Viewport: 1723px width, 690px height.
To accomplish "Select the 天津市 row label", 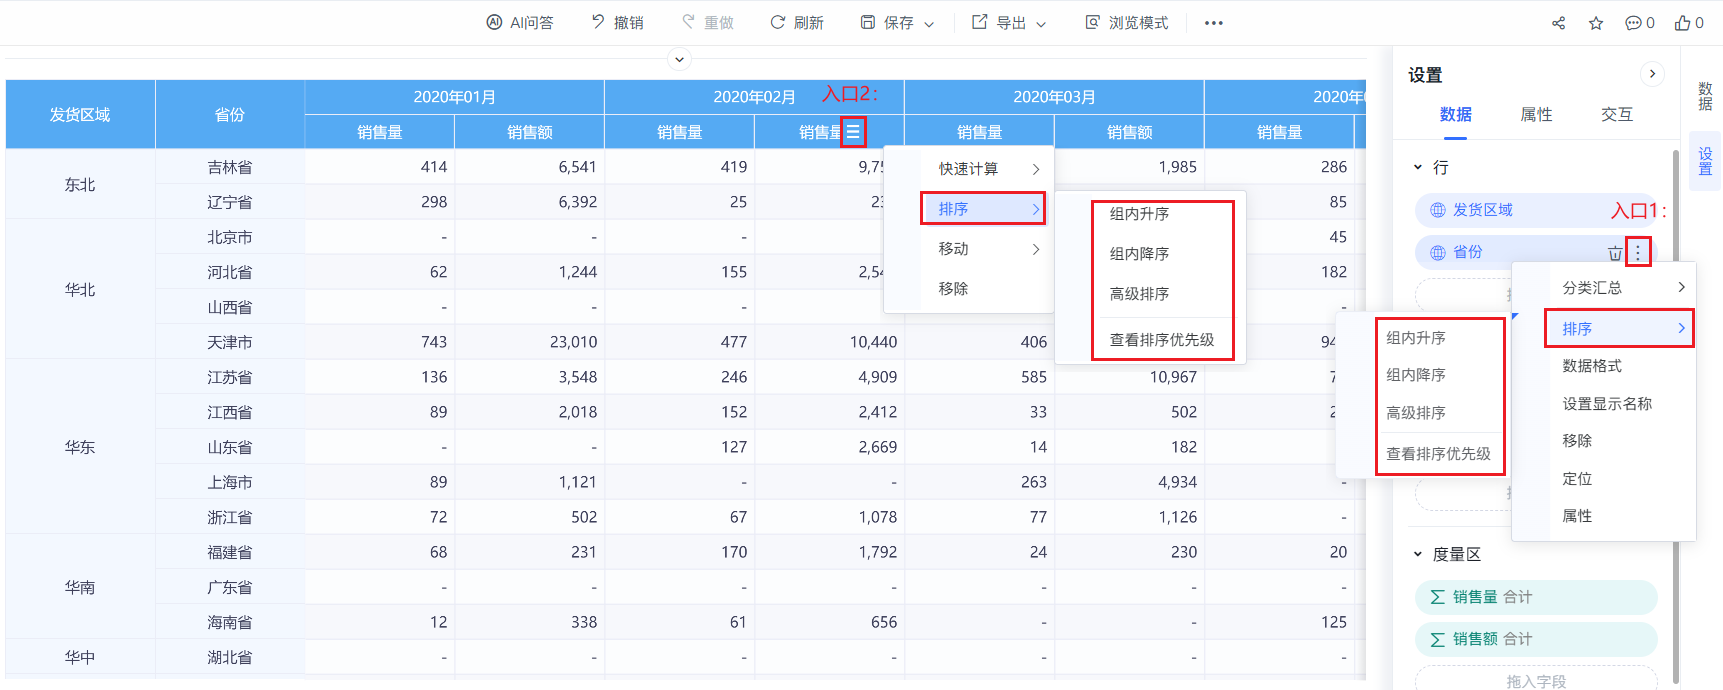I will click(230, 342).
